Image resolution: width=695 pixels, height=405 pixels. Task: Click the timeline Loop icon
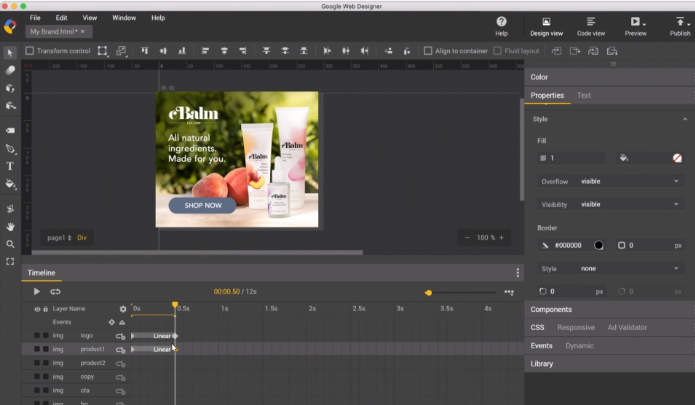55,292
